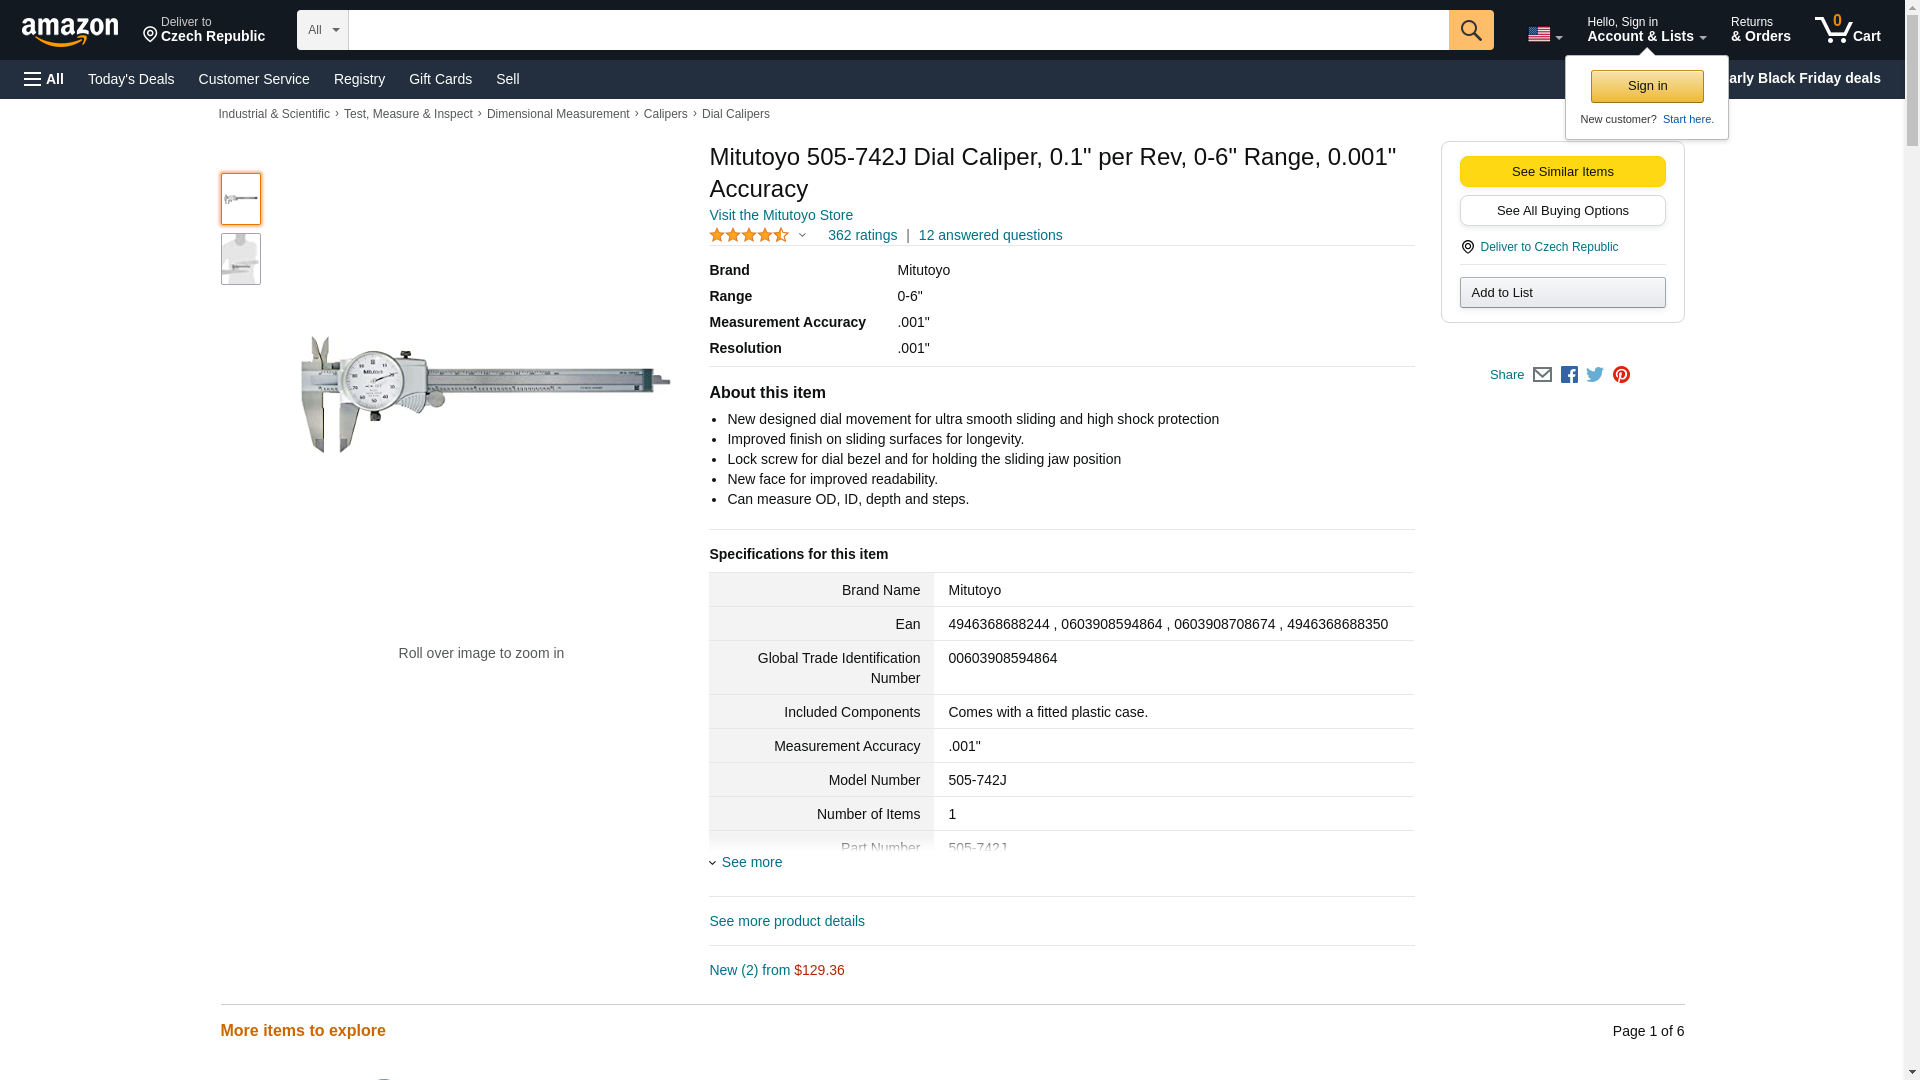Share on Facebook icon
The width and height of the screenshot is (1920, 1080).
[x=1569, y=375]
